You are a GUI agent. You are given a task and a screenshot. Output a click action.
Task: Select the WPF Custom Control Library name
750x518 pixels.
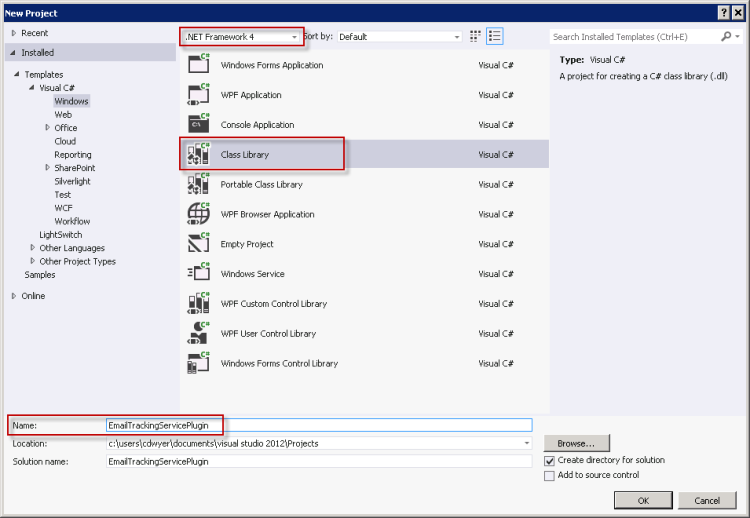pyautogui.click(x=274, y=304)
